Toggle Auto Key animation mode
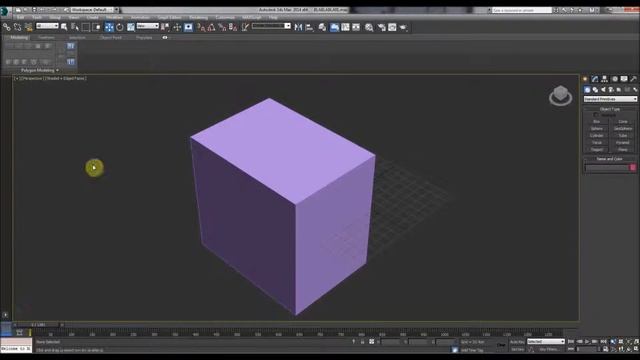This screenshot has width=640, height=360. tap(517, 342)
